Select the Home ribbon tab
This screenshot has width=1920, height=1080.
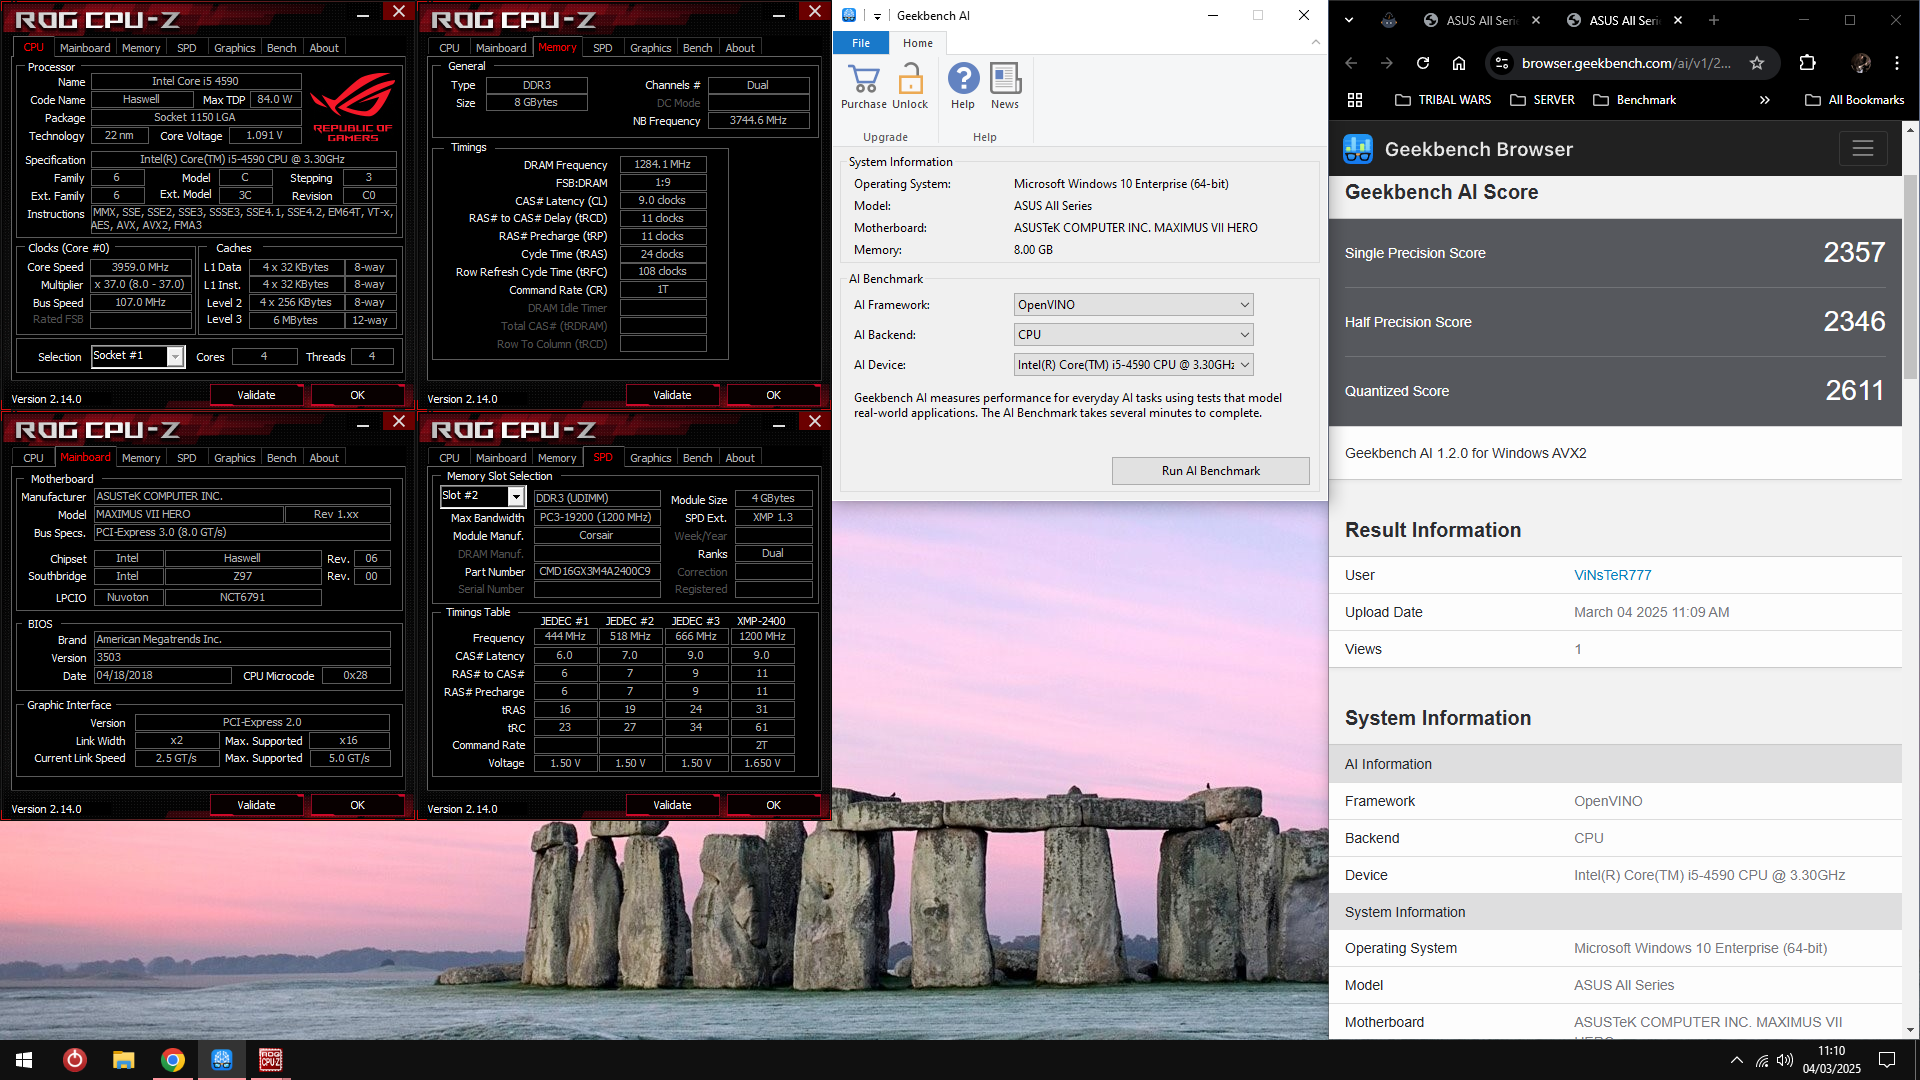click(x=918, y=43)
